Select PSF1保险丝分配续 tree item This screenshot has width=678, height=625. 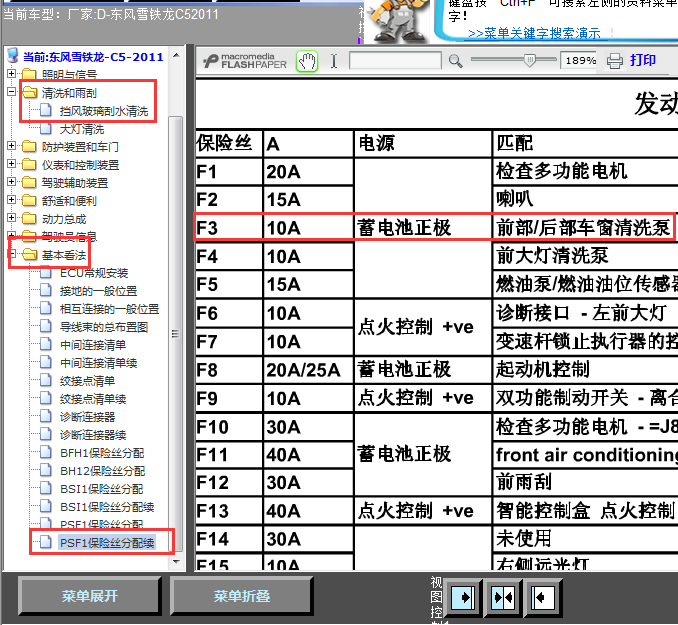(107, 543)
